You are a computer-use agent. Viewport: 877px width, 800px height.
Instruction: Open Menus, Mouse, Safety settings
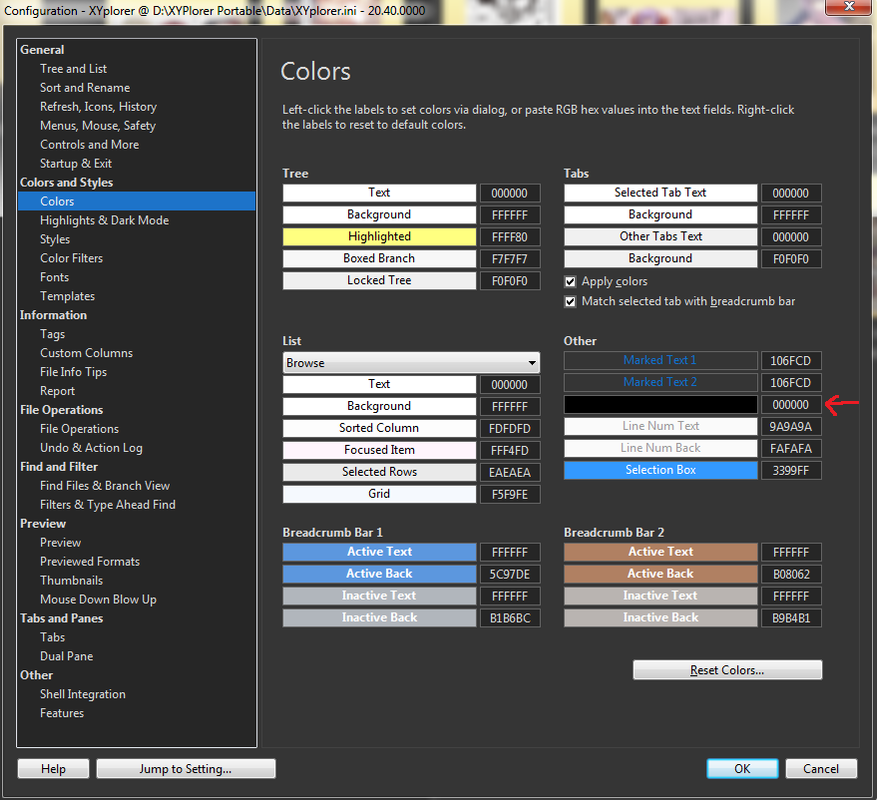coord(98,126)
